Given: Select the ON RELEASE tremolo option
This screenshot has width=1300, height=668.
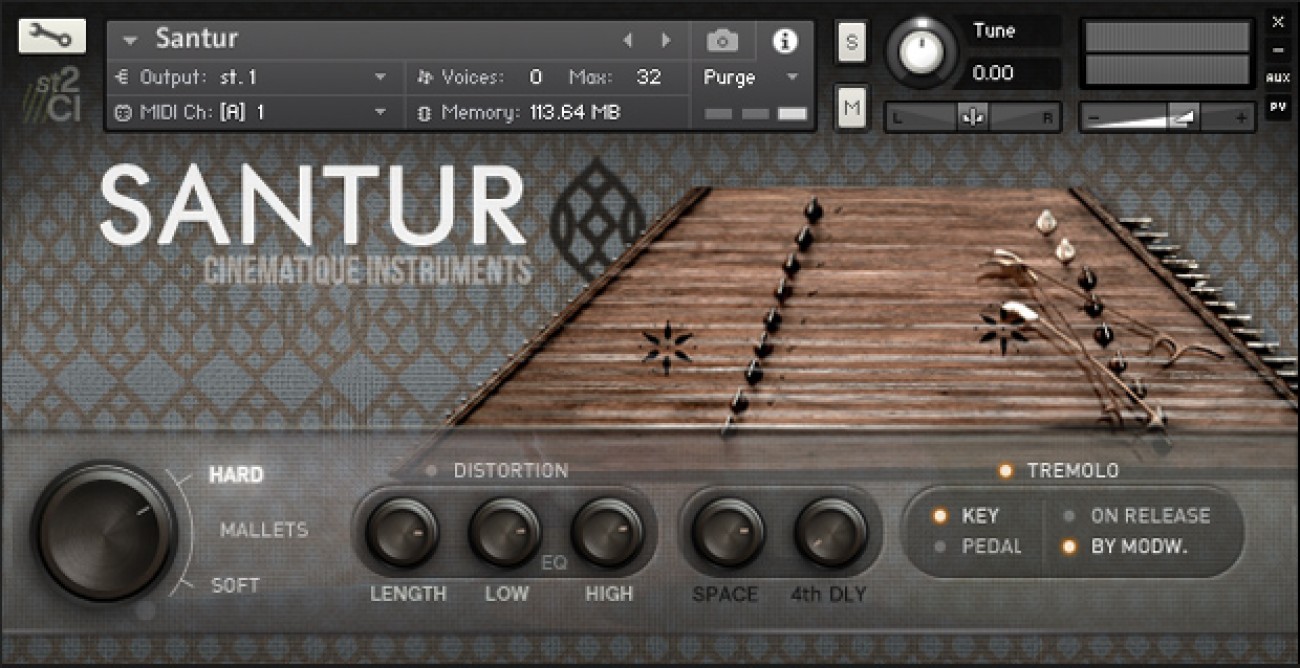Looking at the screenshot, I should [x=1069, y=517].
